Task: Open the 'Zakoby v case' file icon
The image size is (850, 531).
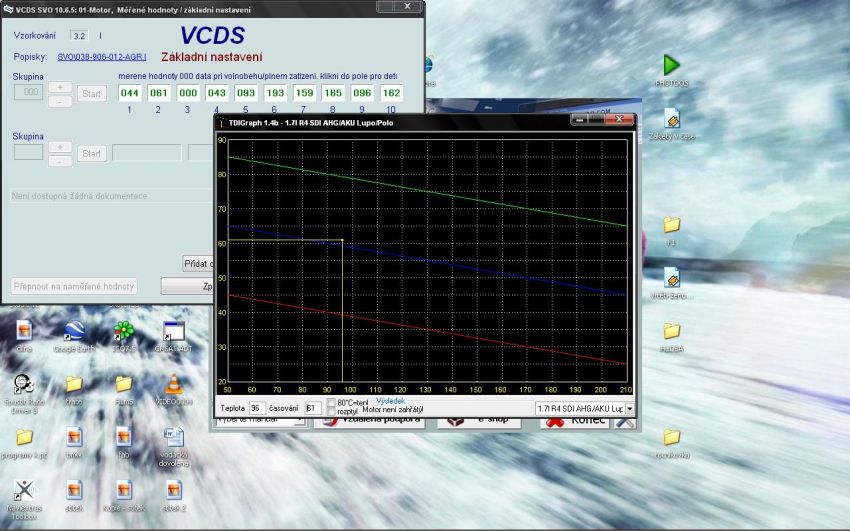Action: tap(671, 119)
